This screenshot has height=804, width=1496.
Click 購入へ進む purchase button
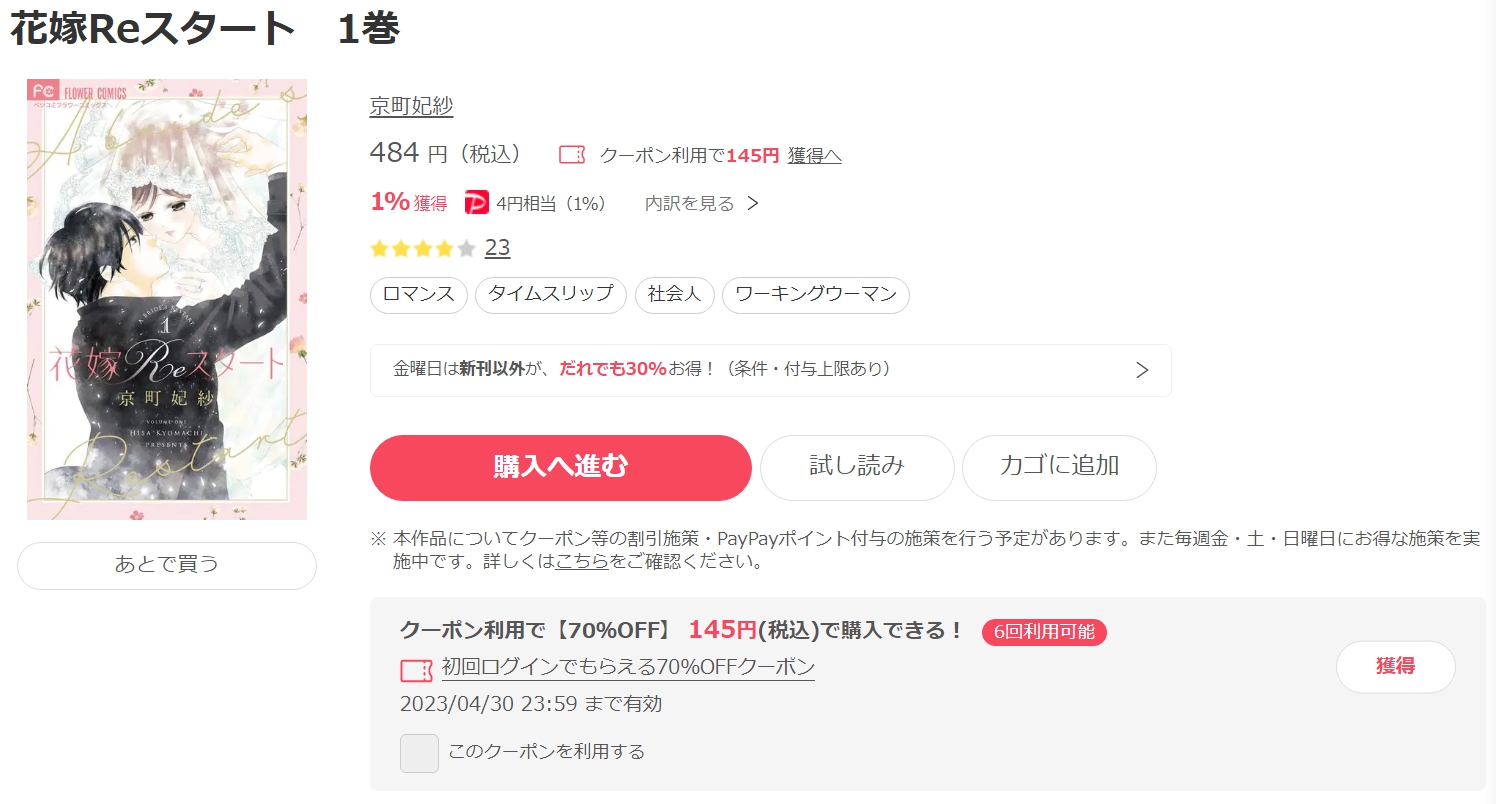click(x=561, y=467)
